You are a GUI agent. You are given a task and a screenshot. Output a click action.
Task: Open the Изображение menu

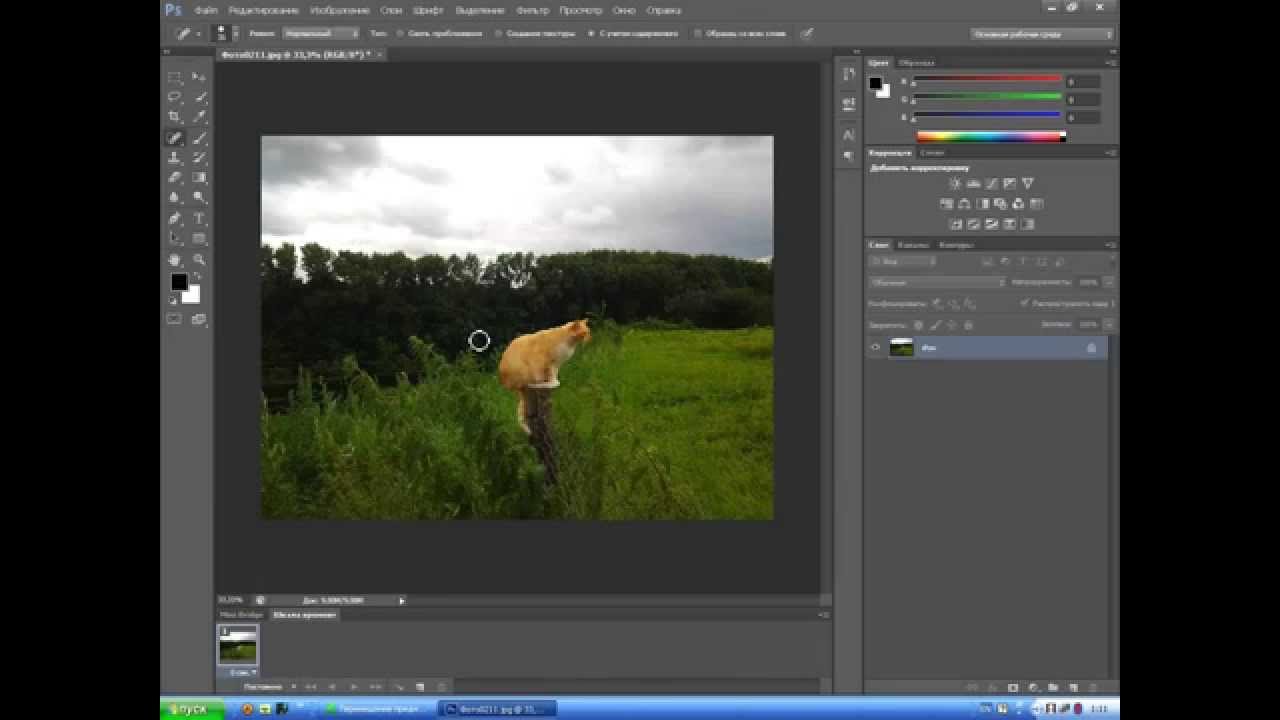pos(340,10)
